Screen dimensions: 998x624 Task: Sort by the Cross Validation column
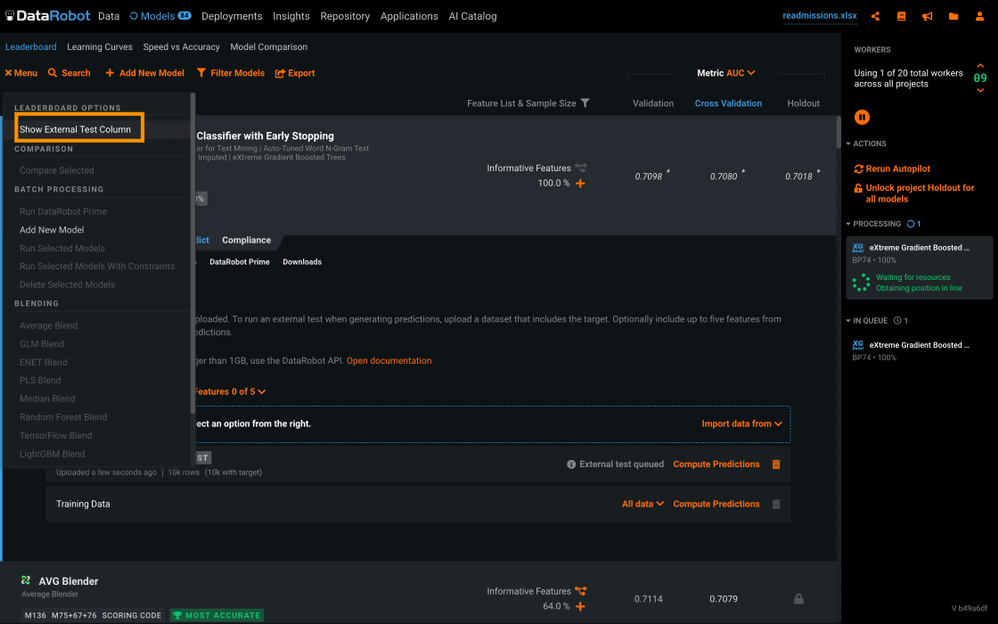728,103
